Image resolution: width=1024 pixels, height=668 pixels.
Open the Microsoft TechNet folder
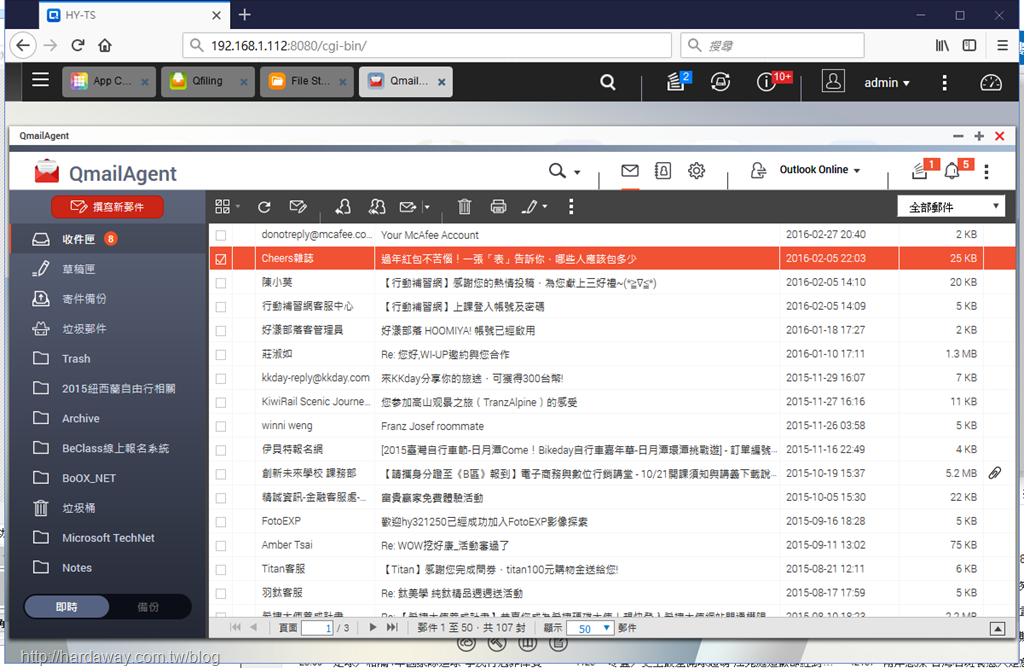108,538
